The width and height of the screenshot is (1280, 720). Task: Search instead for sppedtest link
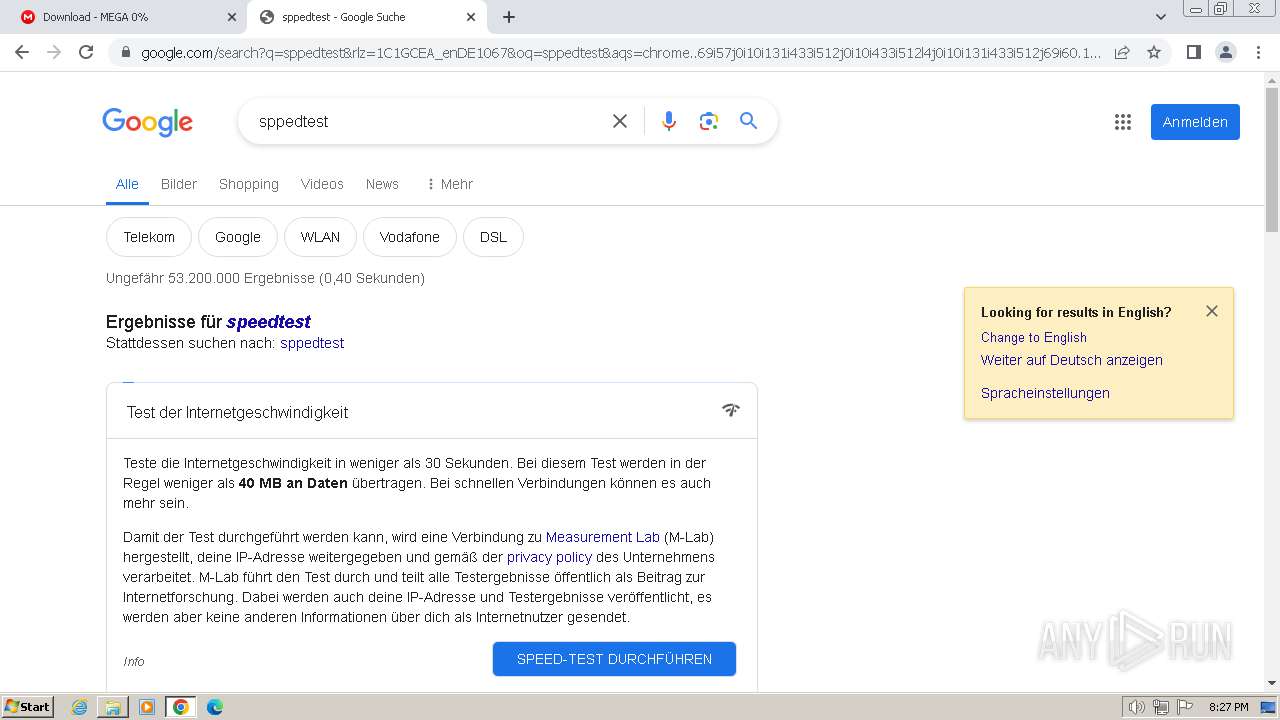pyautogui.click(x=312, y=343)
